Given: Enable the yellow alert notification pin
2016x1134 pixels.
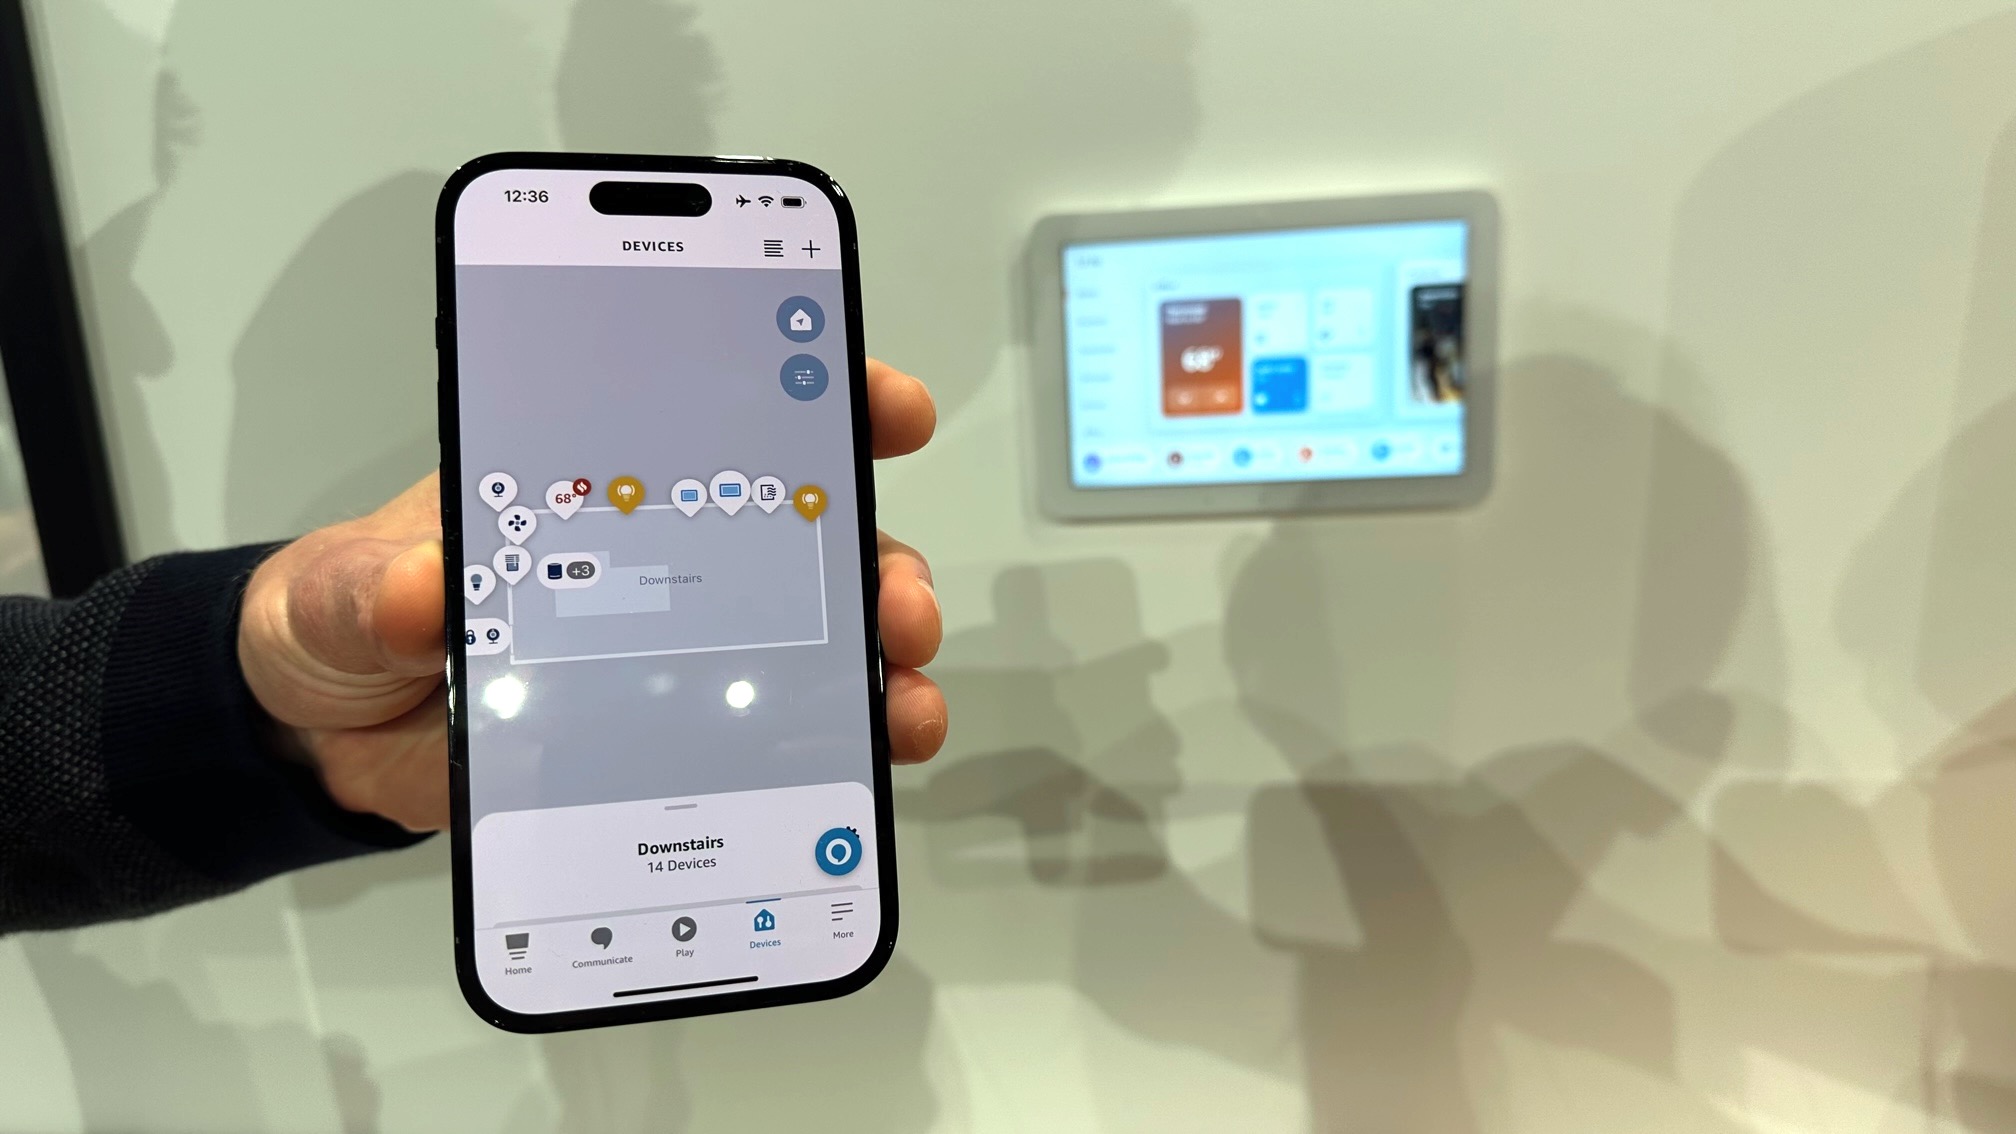Looking at the screenshot, I should point(624,492).
